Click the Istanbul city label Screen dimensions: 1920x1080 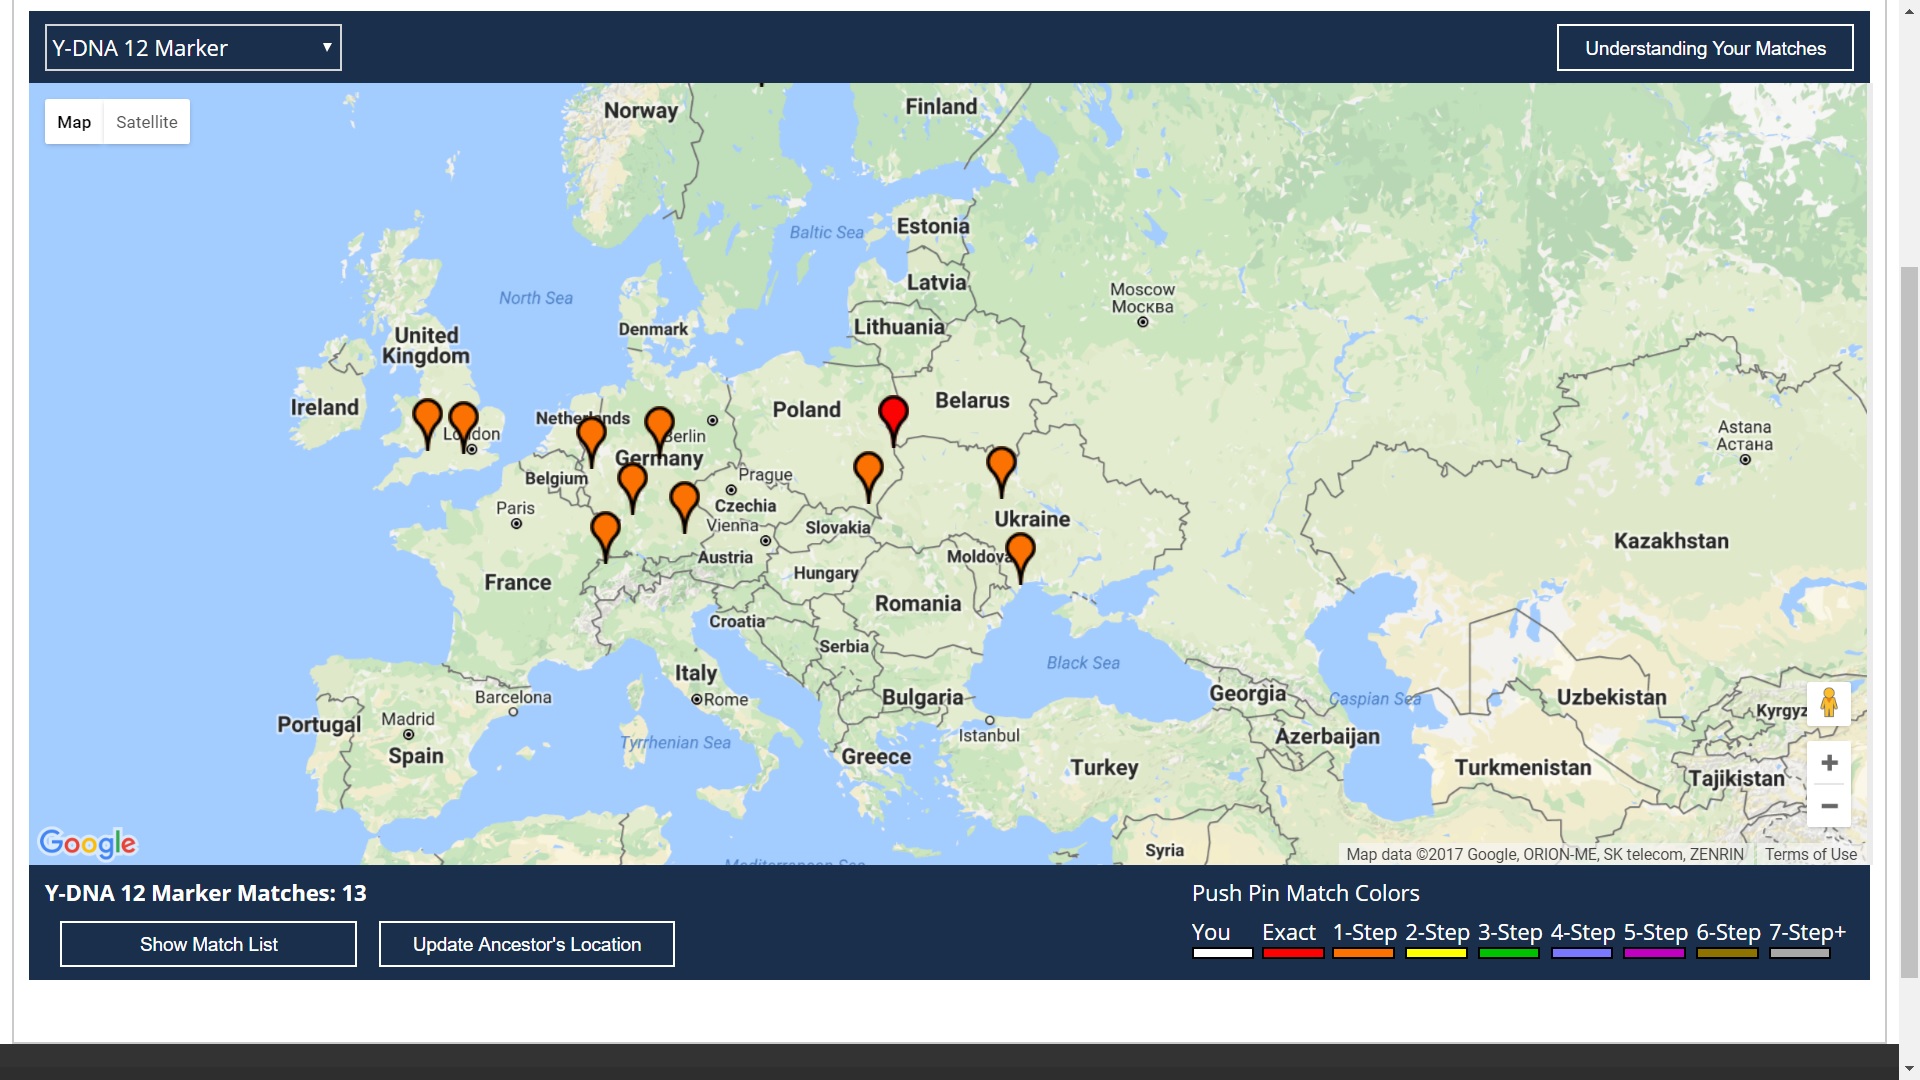(989, 735)
